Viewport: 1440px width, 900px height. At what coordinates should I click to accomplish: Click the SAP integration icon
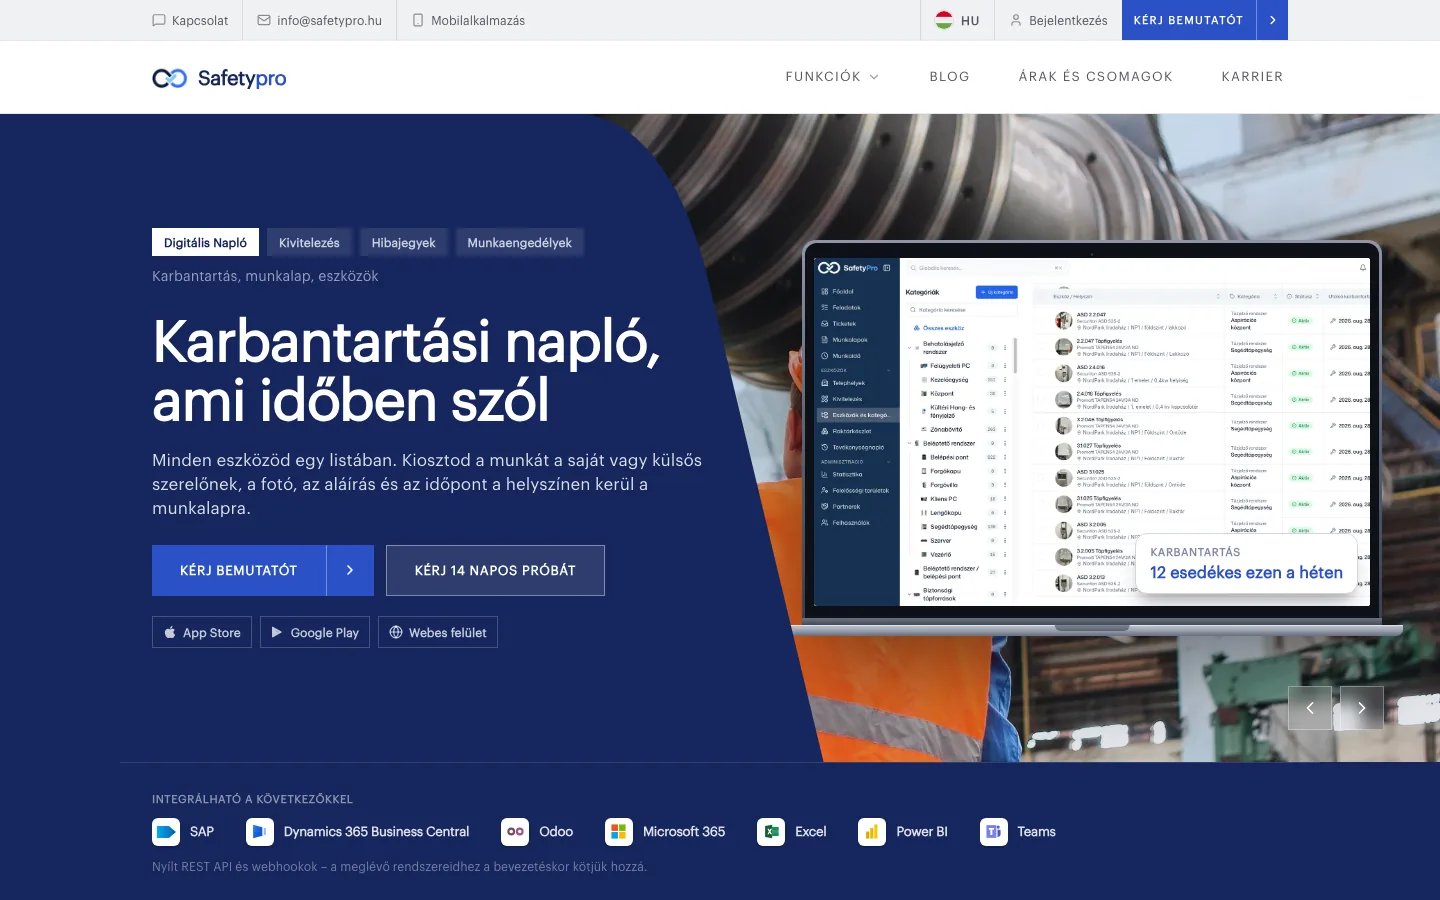(166, 832)
